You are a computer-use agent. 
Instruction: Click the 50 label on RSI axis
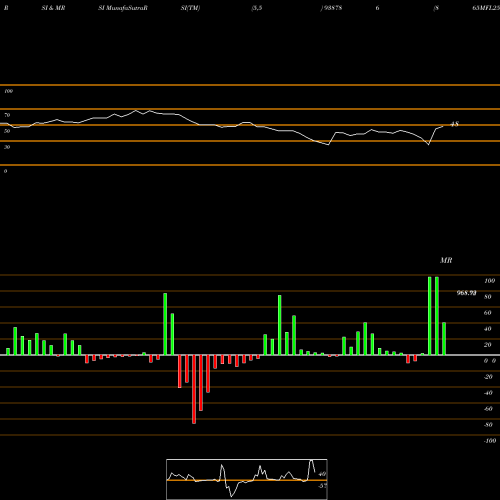point(7,131)
